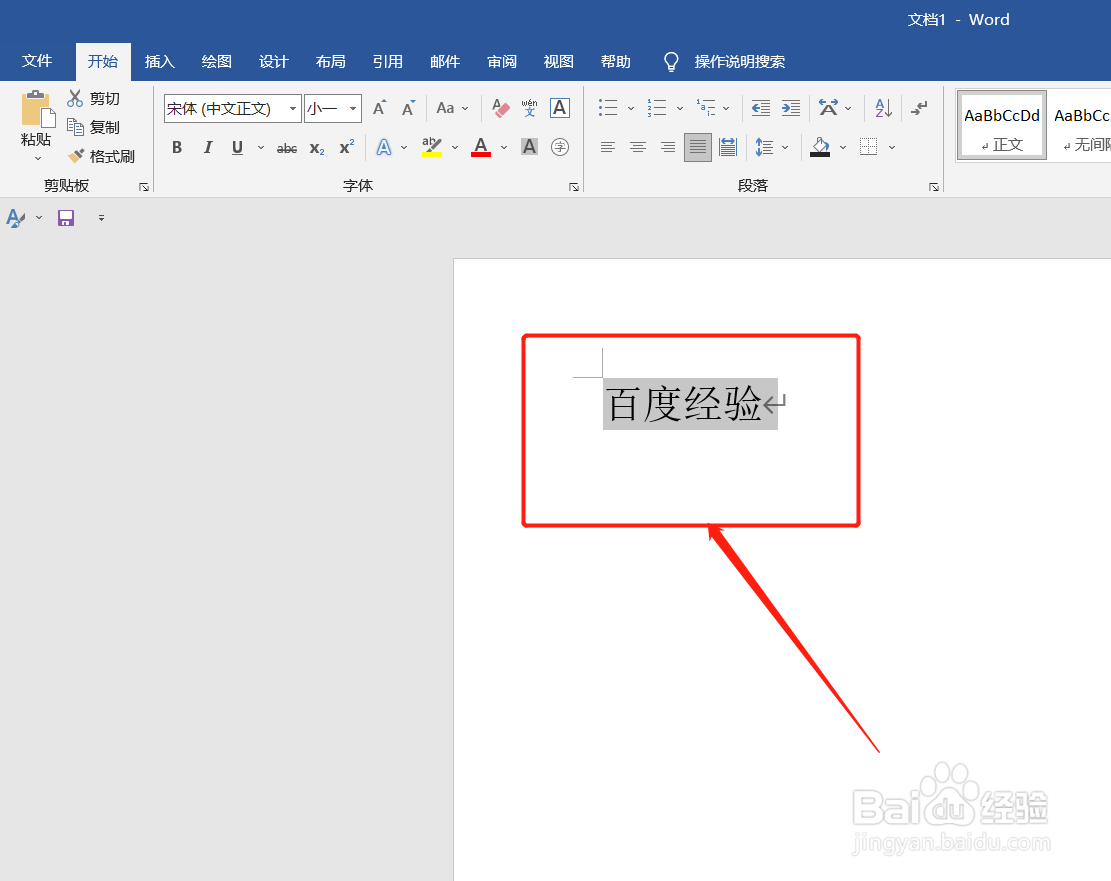Expand the highlight color dropdown arrow

click(455, 147)
